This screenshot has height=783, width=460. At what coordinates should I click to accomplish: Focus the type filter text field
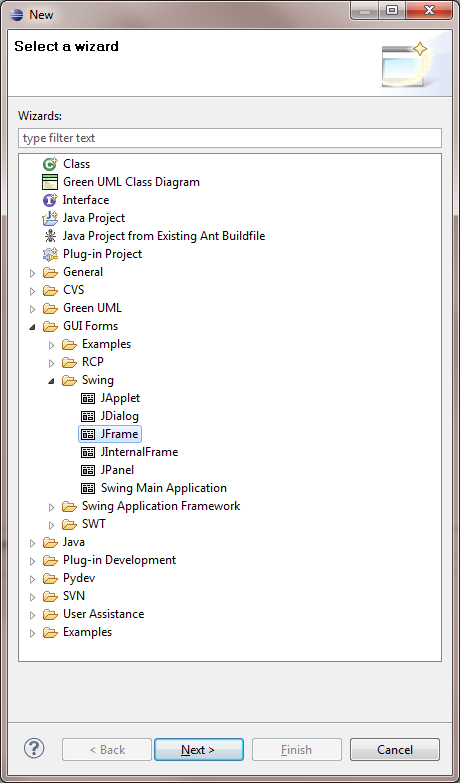point(230,138)
